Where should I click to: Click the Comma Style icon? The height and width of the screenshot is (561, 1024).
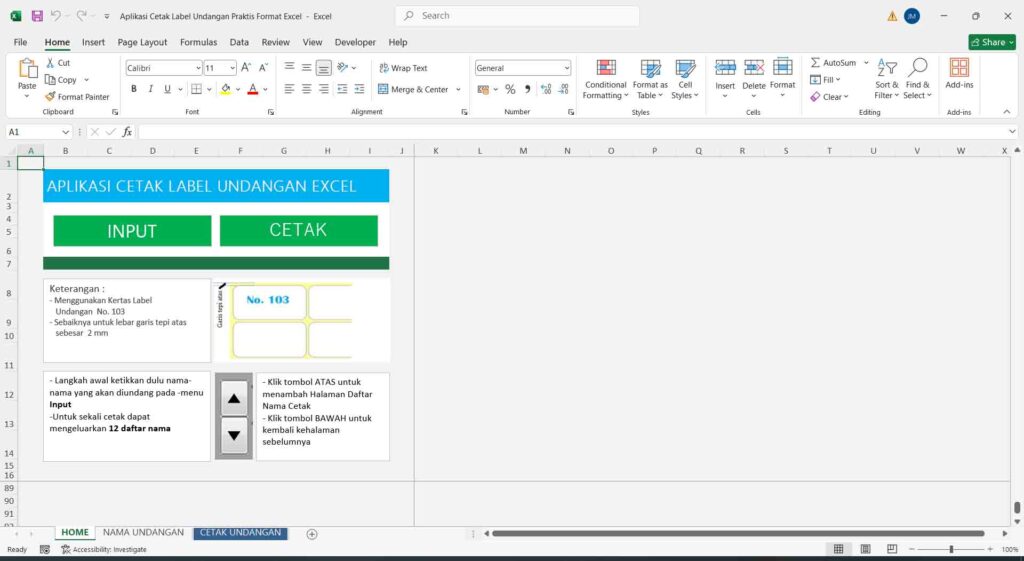click(527, 89)
